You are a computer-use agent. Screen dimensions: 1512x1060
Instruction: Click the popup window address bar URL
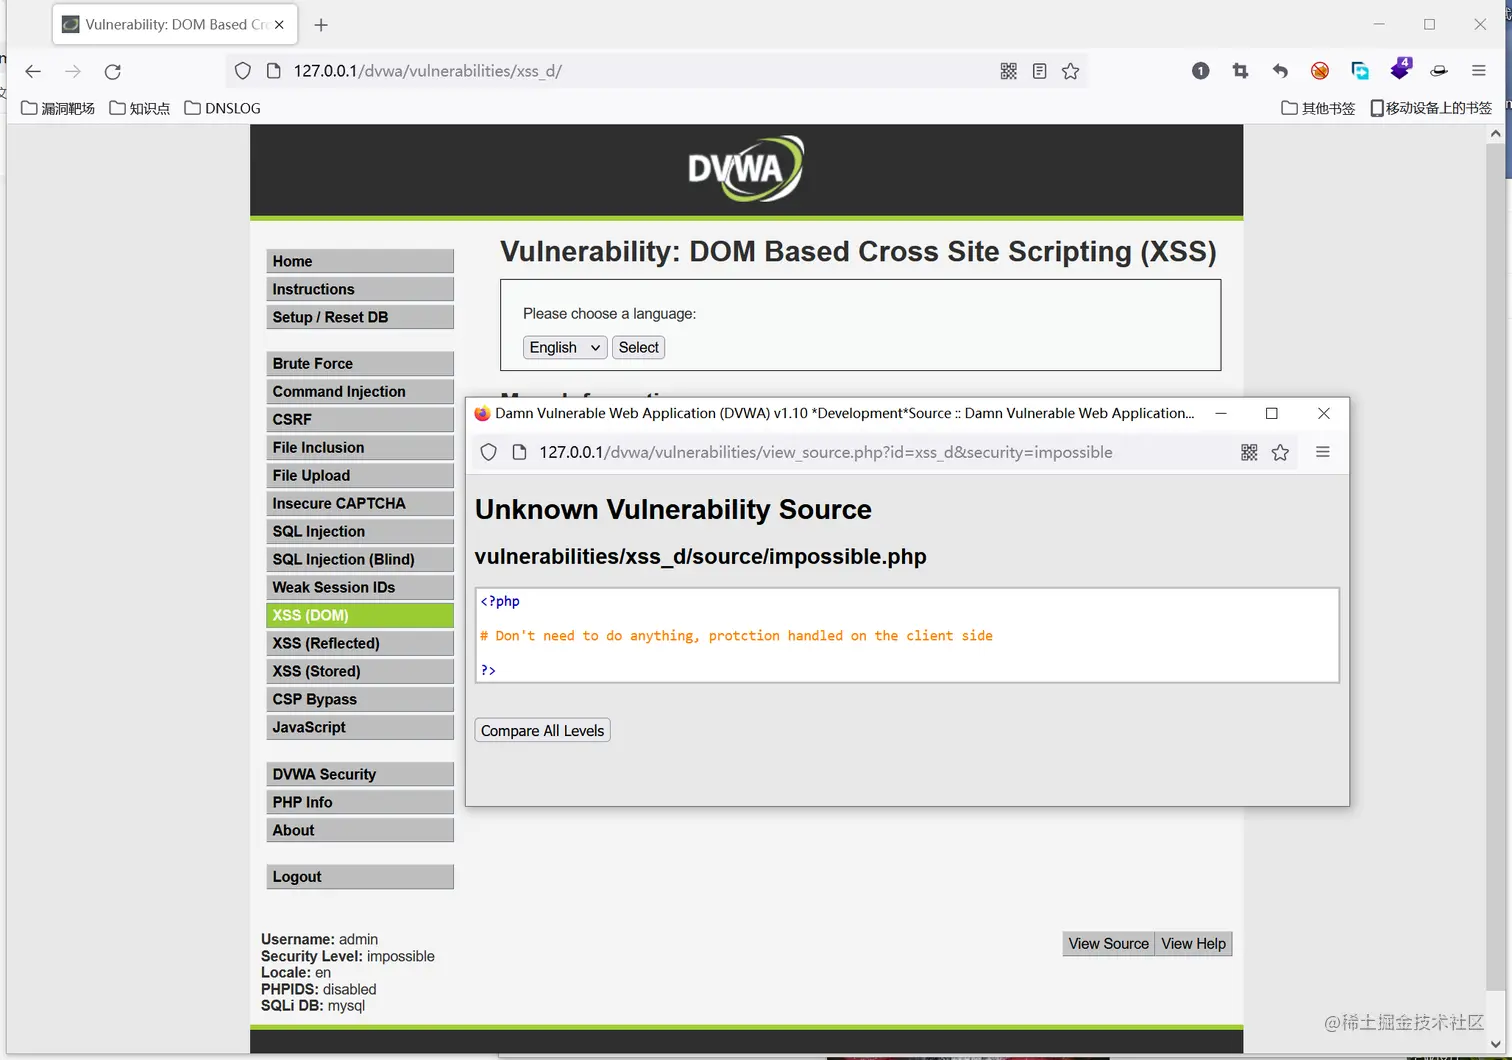[826, 452]
